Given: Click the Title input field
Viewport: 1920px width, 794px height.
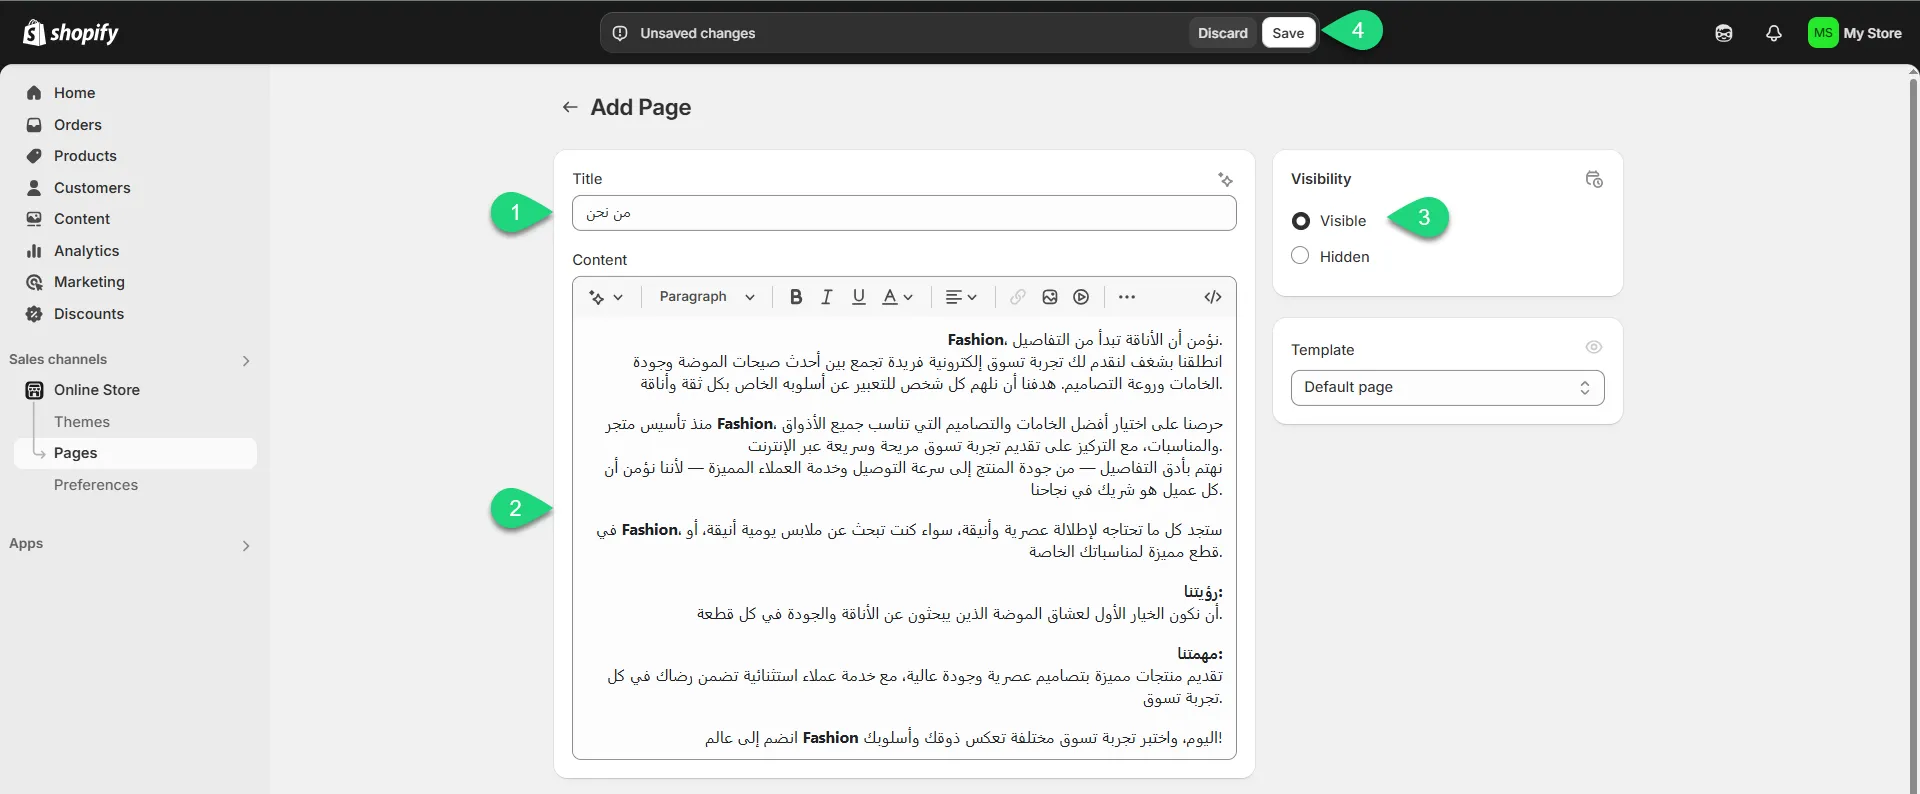Looking at the screenshot, I should pos(904,213).
